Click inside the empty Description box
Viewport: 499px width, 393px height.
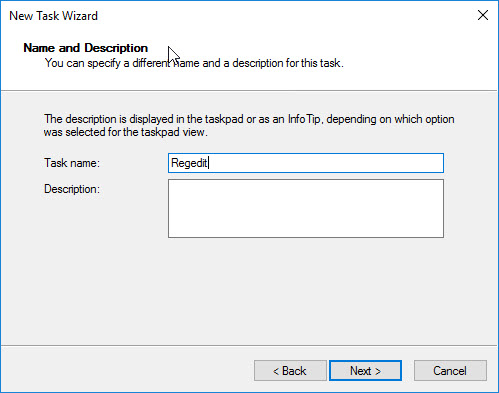(x=306, y=208)
